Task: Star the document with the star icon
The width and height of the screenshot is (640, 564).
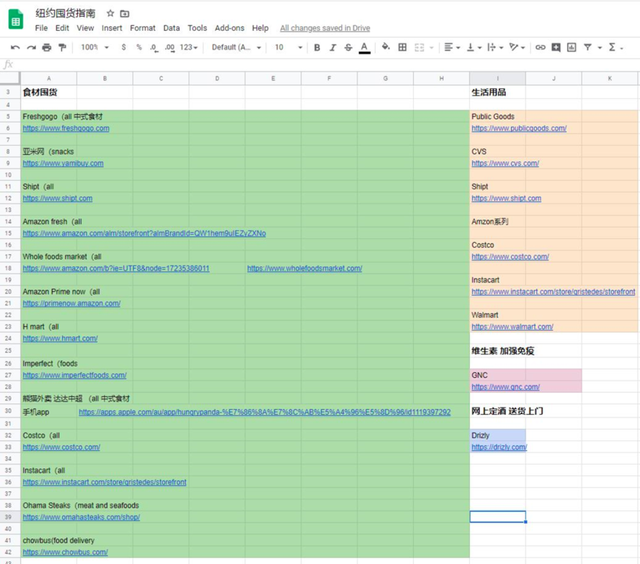Action: tap(110, 13)
